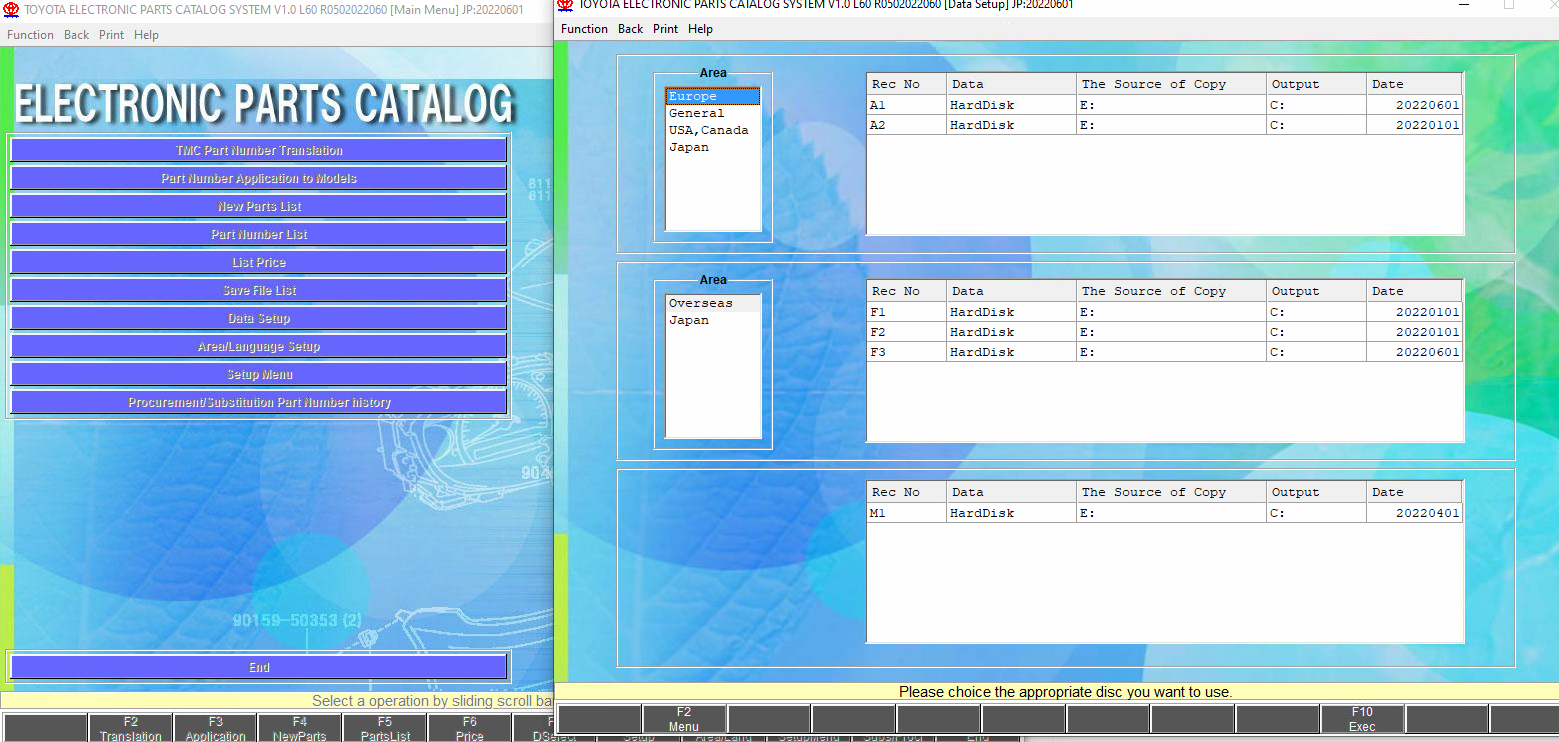Image resolution: width=1559 pixels, height=742 pixels.
Task: Select the F3 record row dated 20220601
Action: click(x=1164, y=352)
